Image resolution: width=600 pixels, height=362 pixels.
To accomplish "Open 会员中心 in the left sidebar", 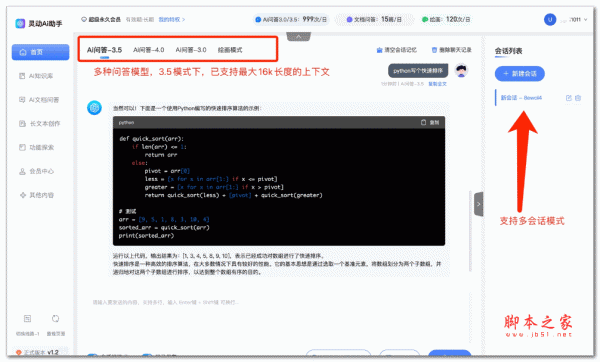I will tap(37, 171).
